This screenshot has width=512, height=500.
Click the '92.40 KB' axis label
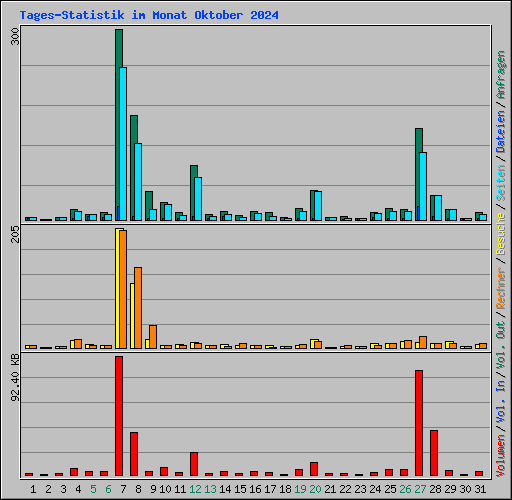(15, 378)
